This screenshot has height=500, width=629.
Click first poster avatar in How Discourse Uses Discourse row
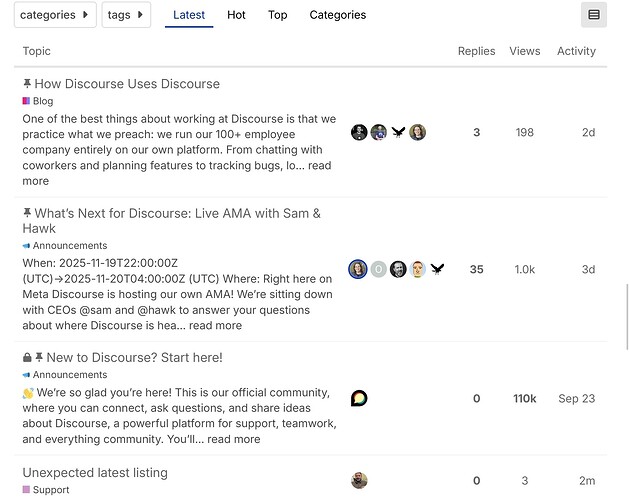[x=359, y=132]
